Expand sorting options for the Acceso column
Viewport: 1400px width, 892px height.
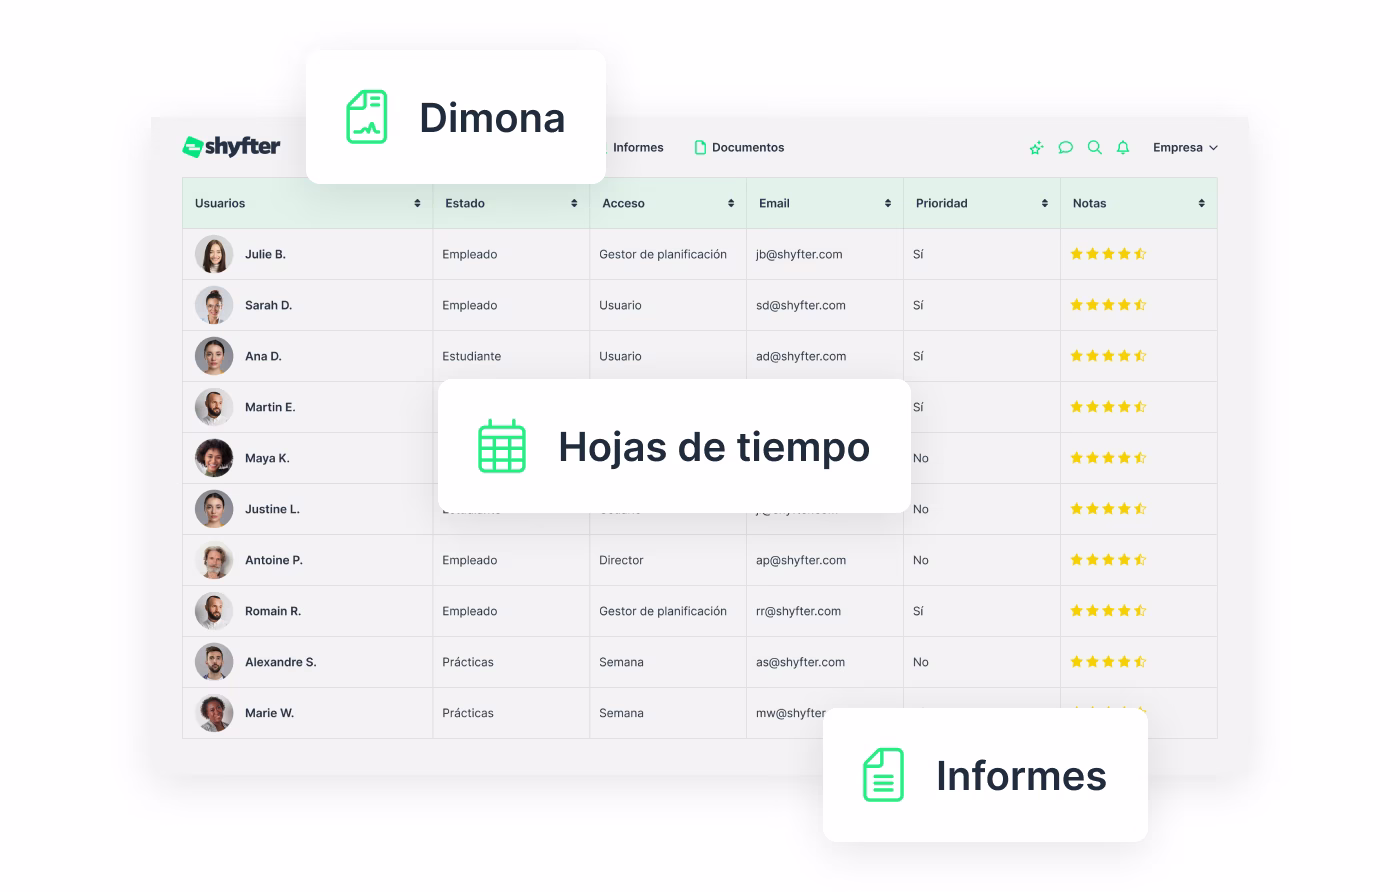731,203
